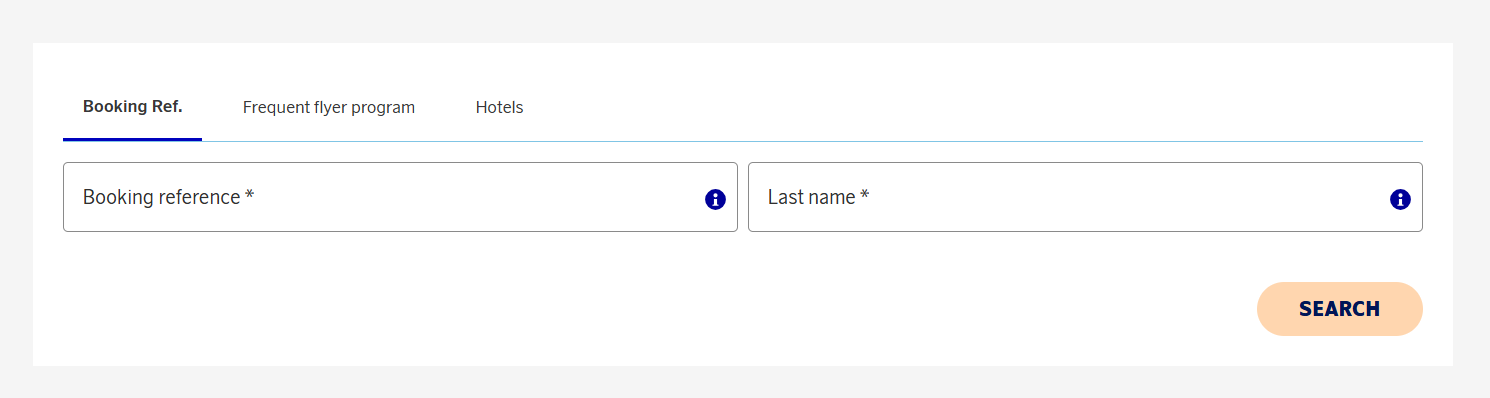Image resolution: width=1490 pixels, height=398 pixels.
Task: Choose Frequent flyer program lookup option
Action: (329, 107)
